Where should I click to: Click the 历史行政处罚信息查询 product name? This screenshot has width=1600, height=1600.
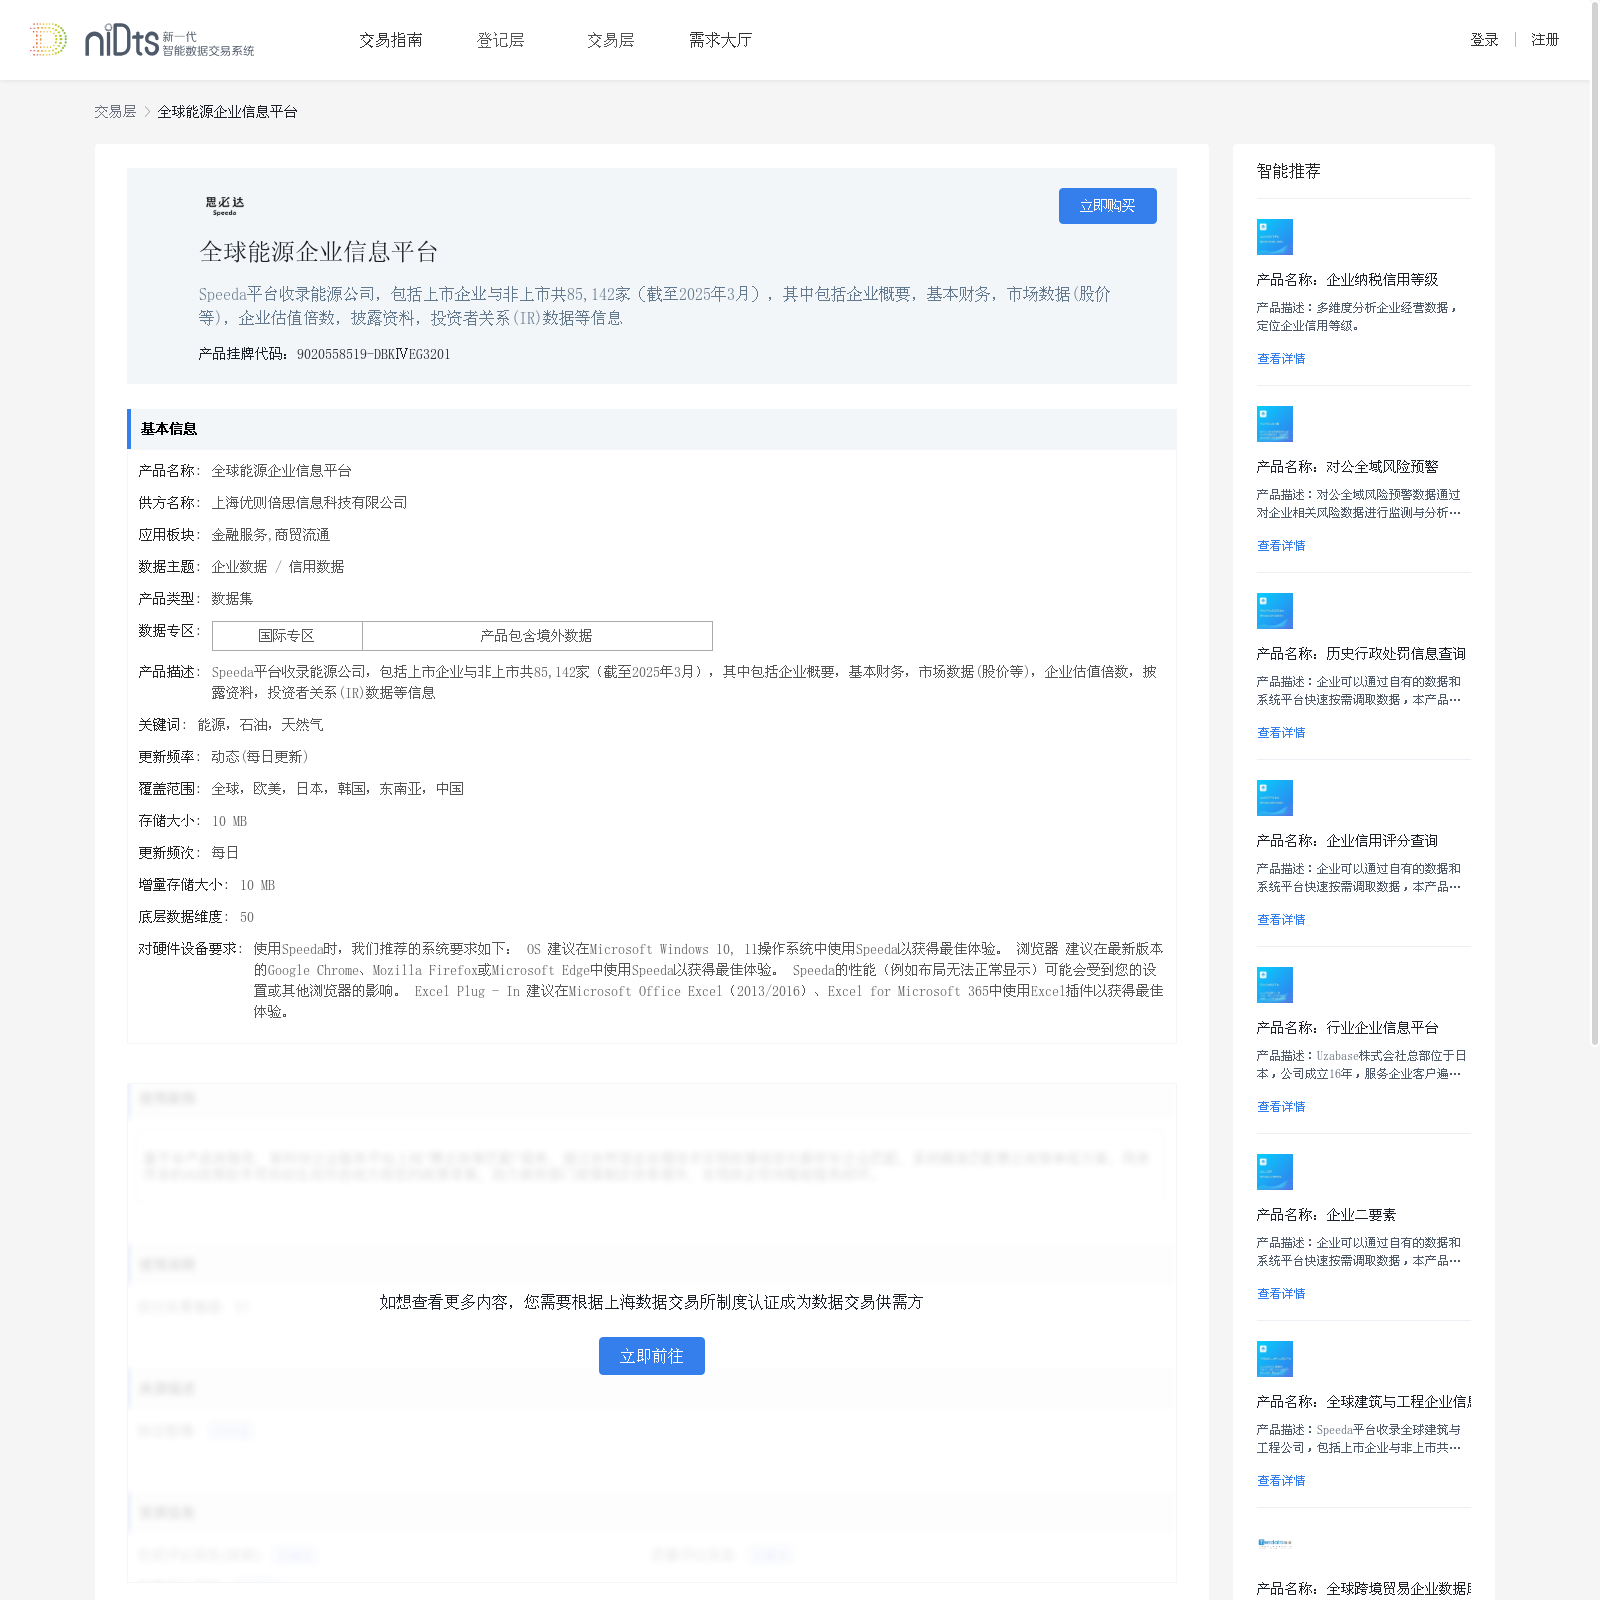[1361, 654]
